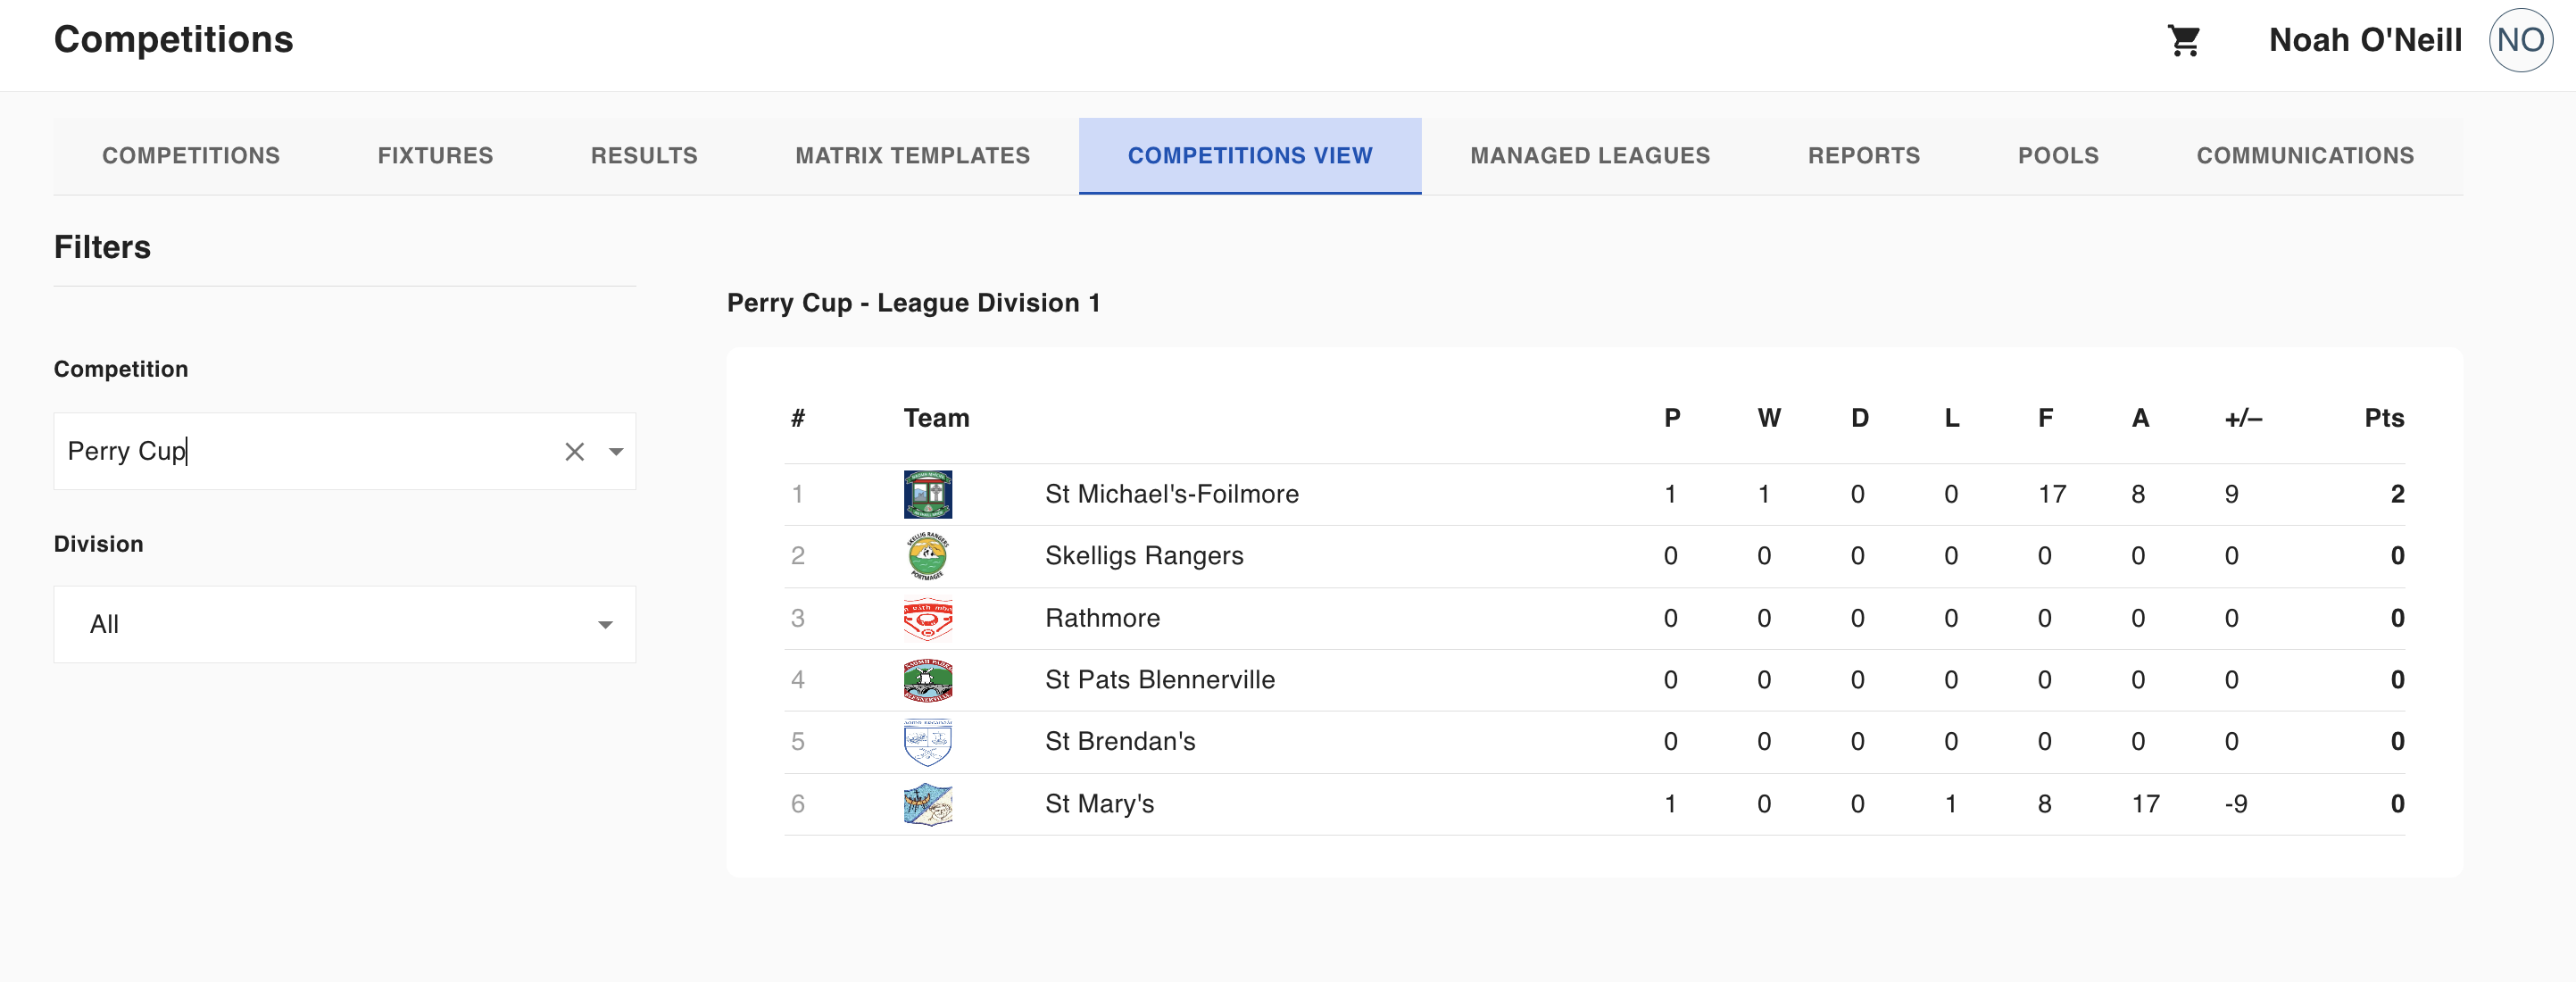Click the Noah O'Neill username
The height and width of the screenshot is (982, 2576).
coord(2365,41)
